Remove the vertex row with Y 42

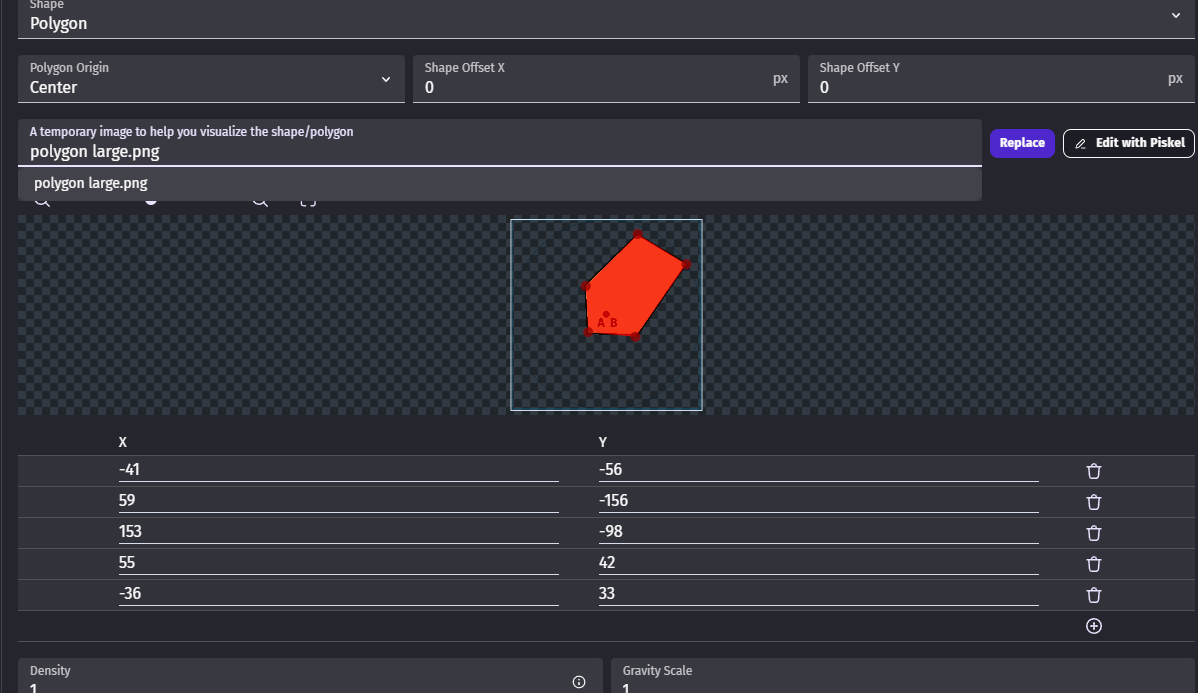coord(1093,564)
